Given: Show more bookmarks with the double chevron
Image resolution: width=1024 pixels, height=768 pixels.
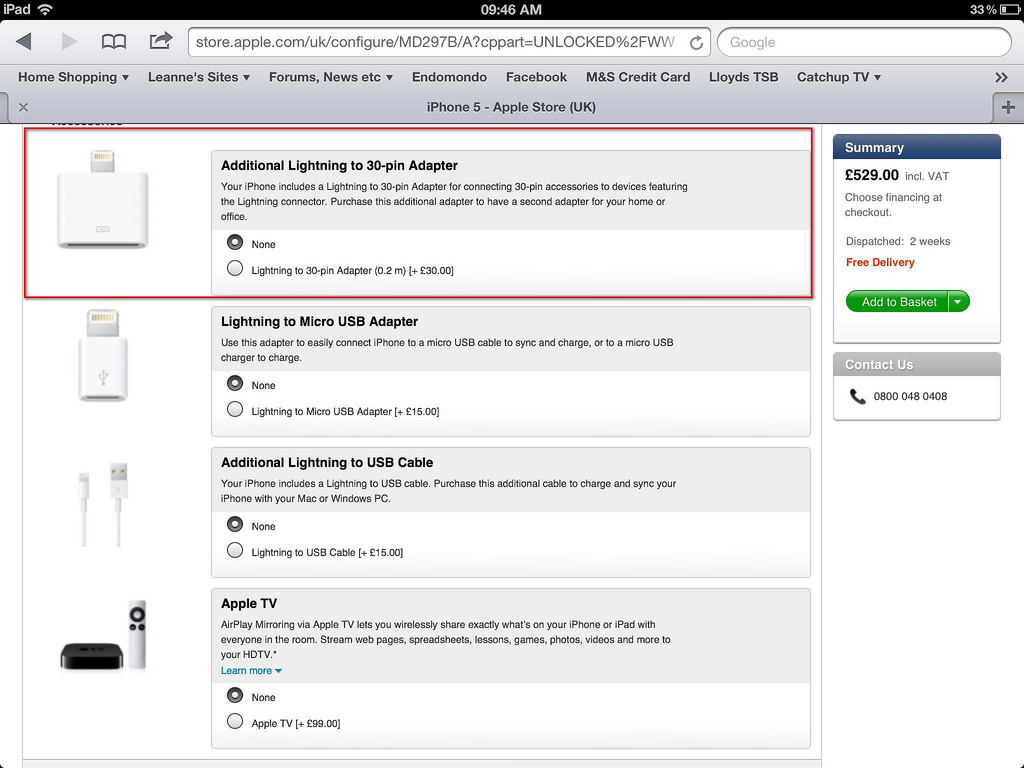Looking at the screenshot, I should [x=1001, y=77].
